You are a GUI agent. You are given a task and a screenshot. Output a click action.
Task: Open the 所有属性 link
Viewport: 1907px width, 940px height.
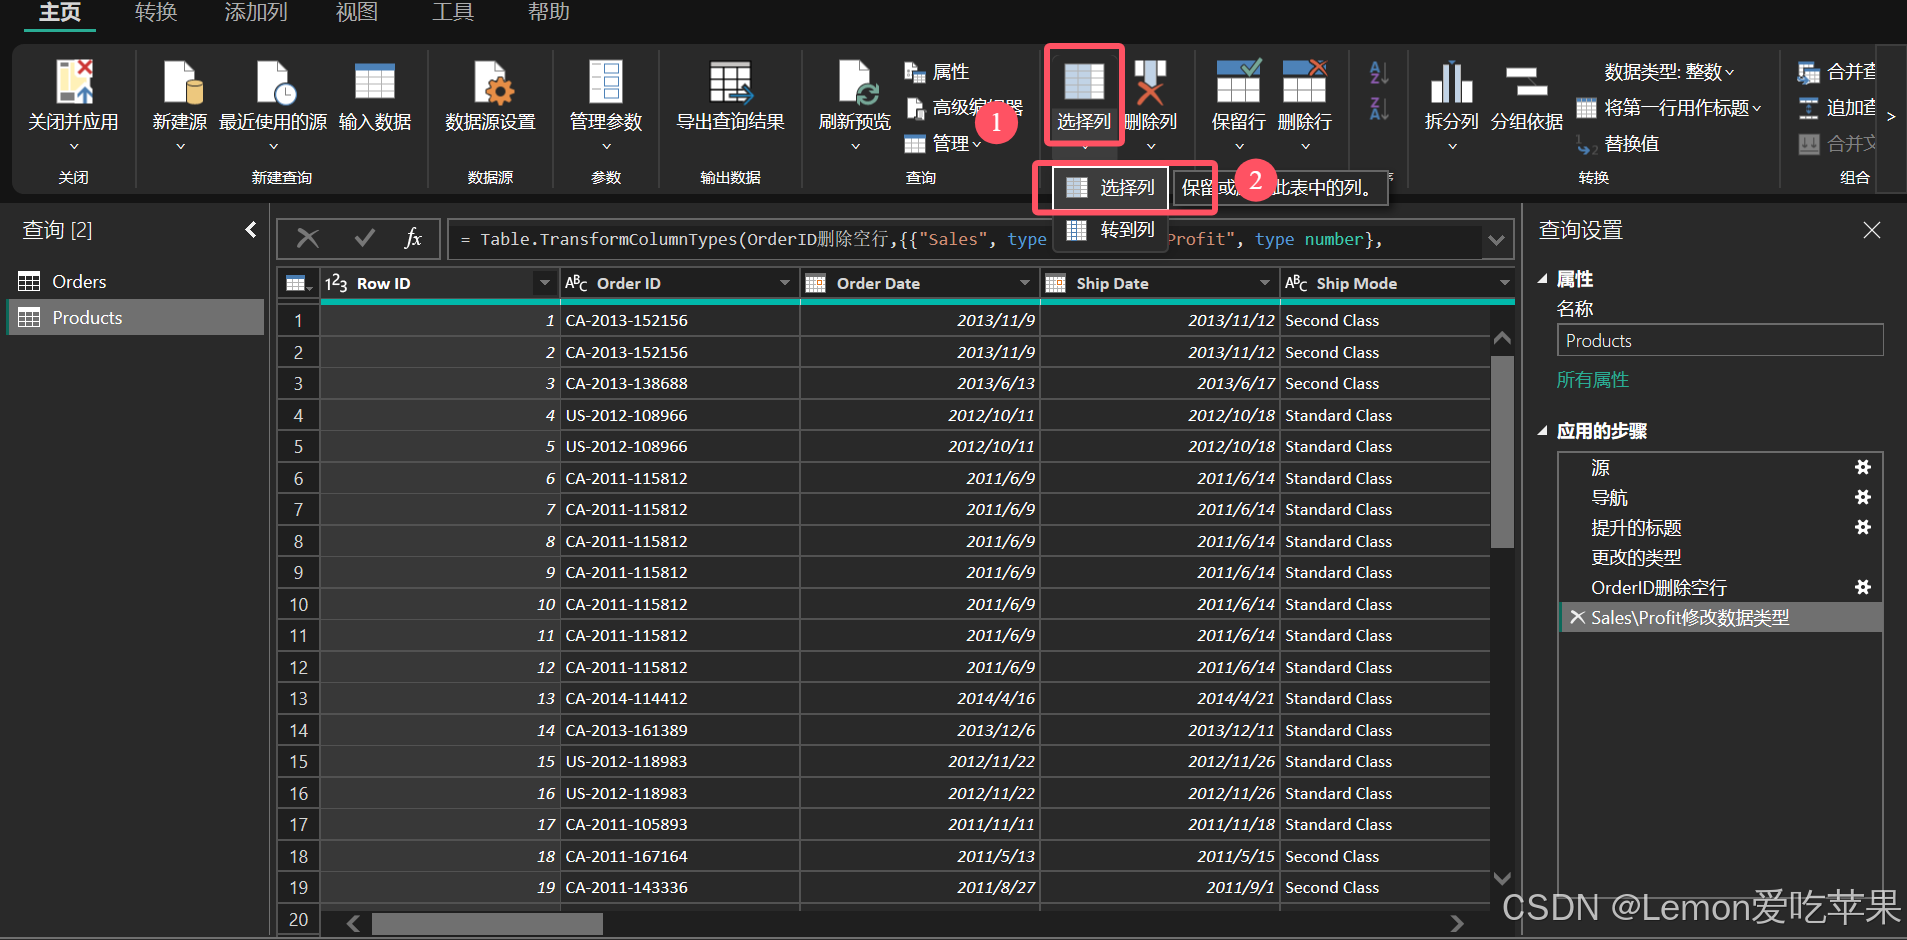click(1593, 380)
